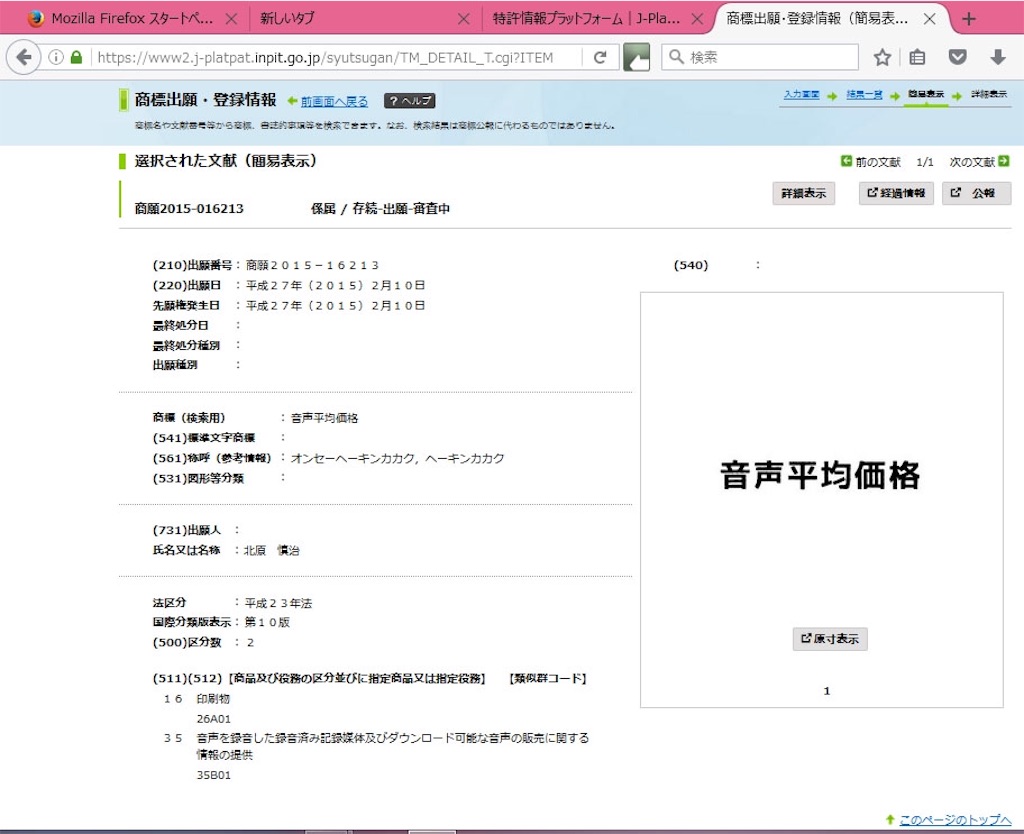Screen dimensions: 1024x834
Task: Close the 特許情報プラットフォーム tab
Action: point(697,19)
